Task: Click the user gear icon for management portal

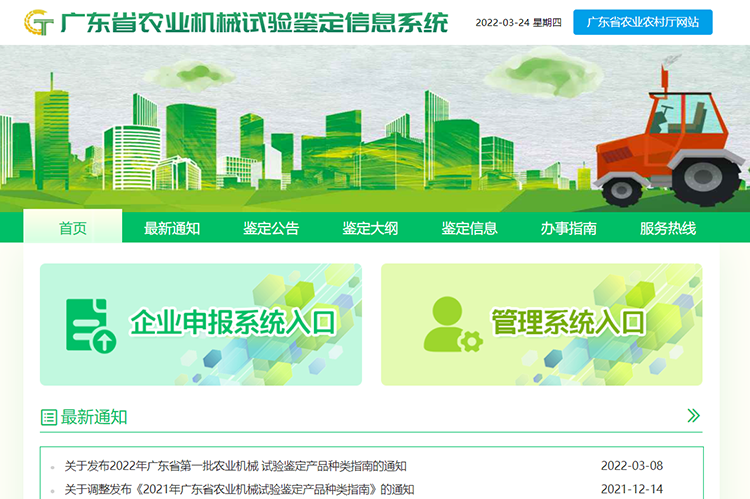Action: click(x=451, y=326)
